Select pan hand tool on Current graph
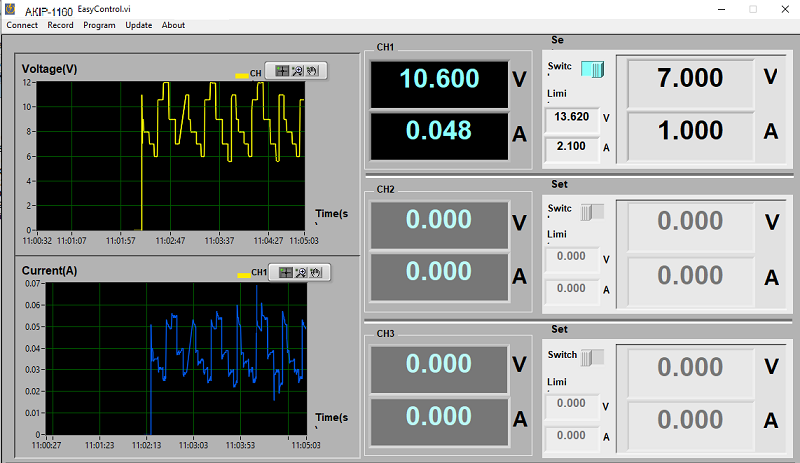 [x=313, y=272]
